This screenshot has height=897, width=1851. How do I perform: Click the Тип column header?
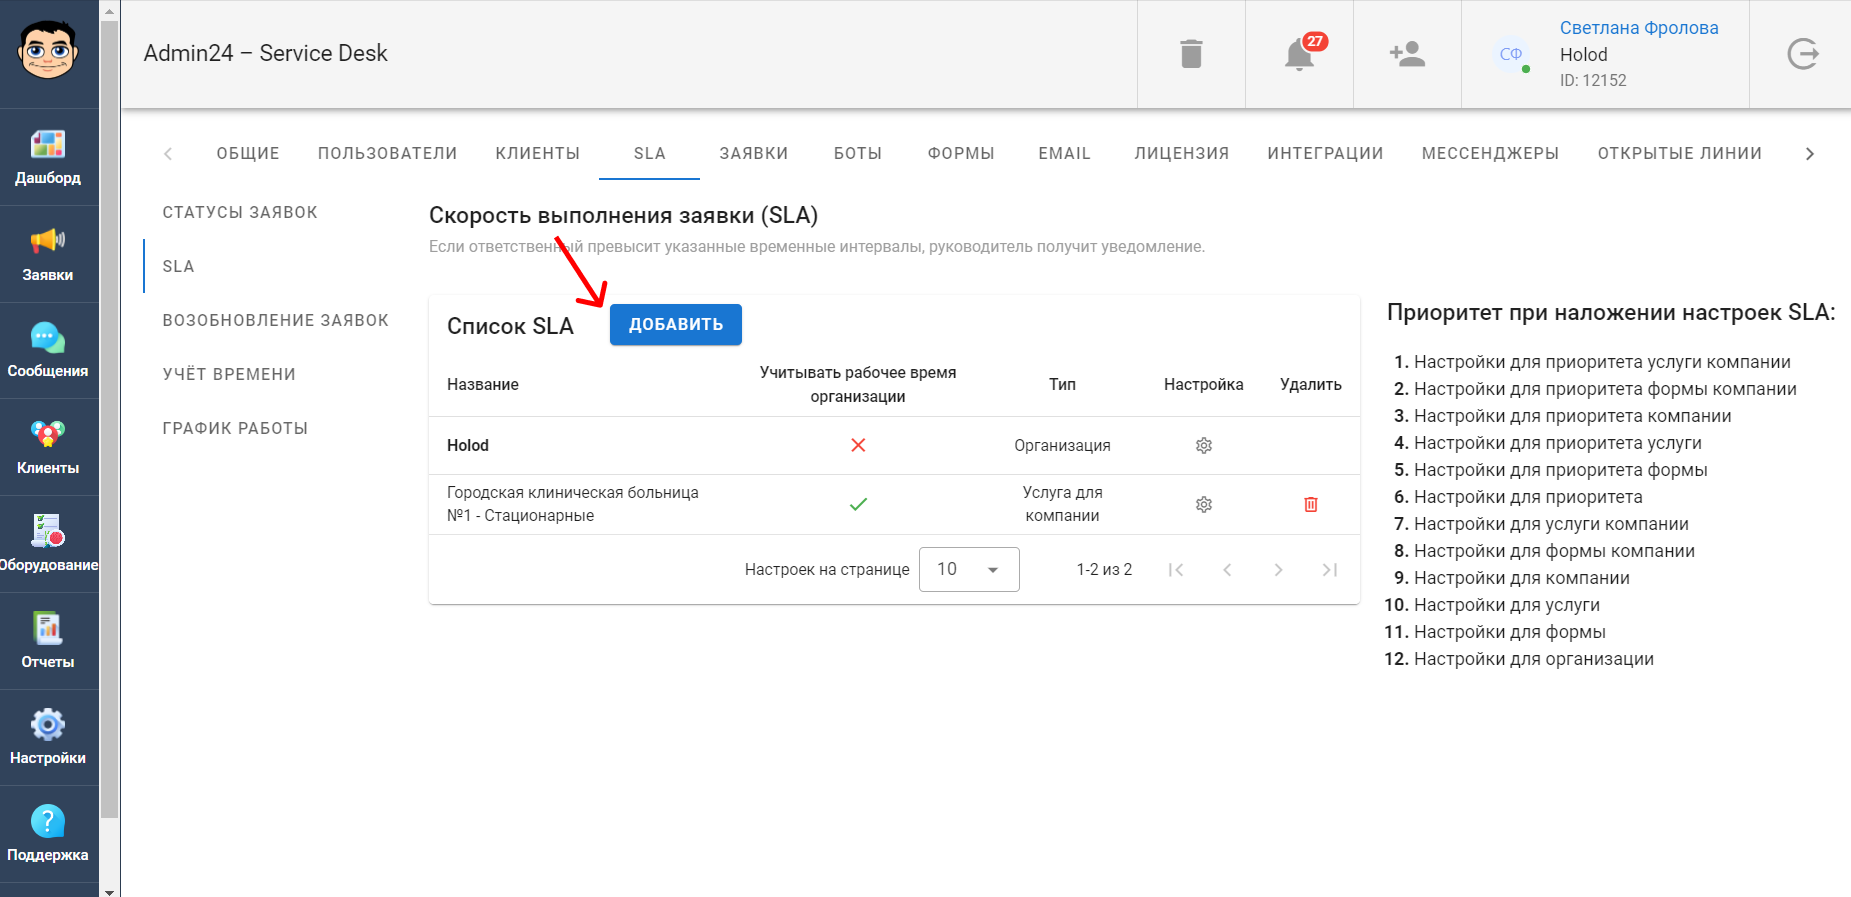coord(1062,385)
